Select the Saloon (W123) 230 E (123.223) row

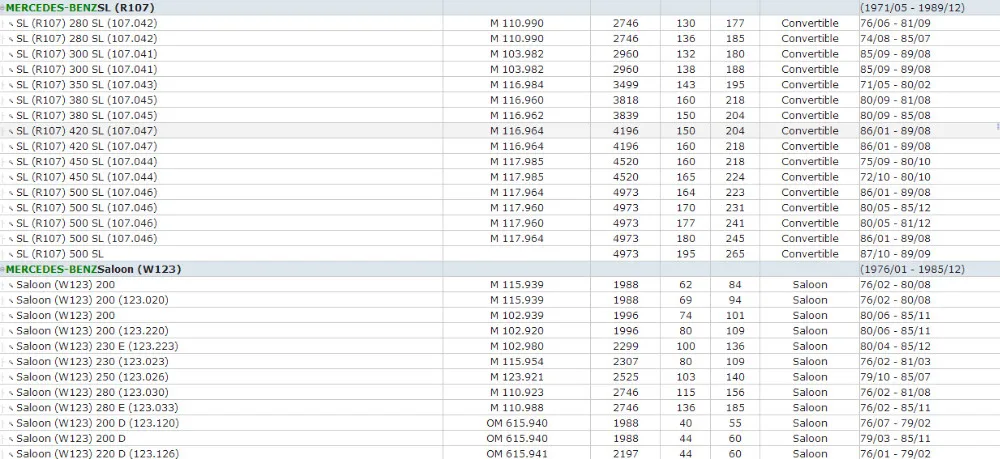500,346
